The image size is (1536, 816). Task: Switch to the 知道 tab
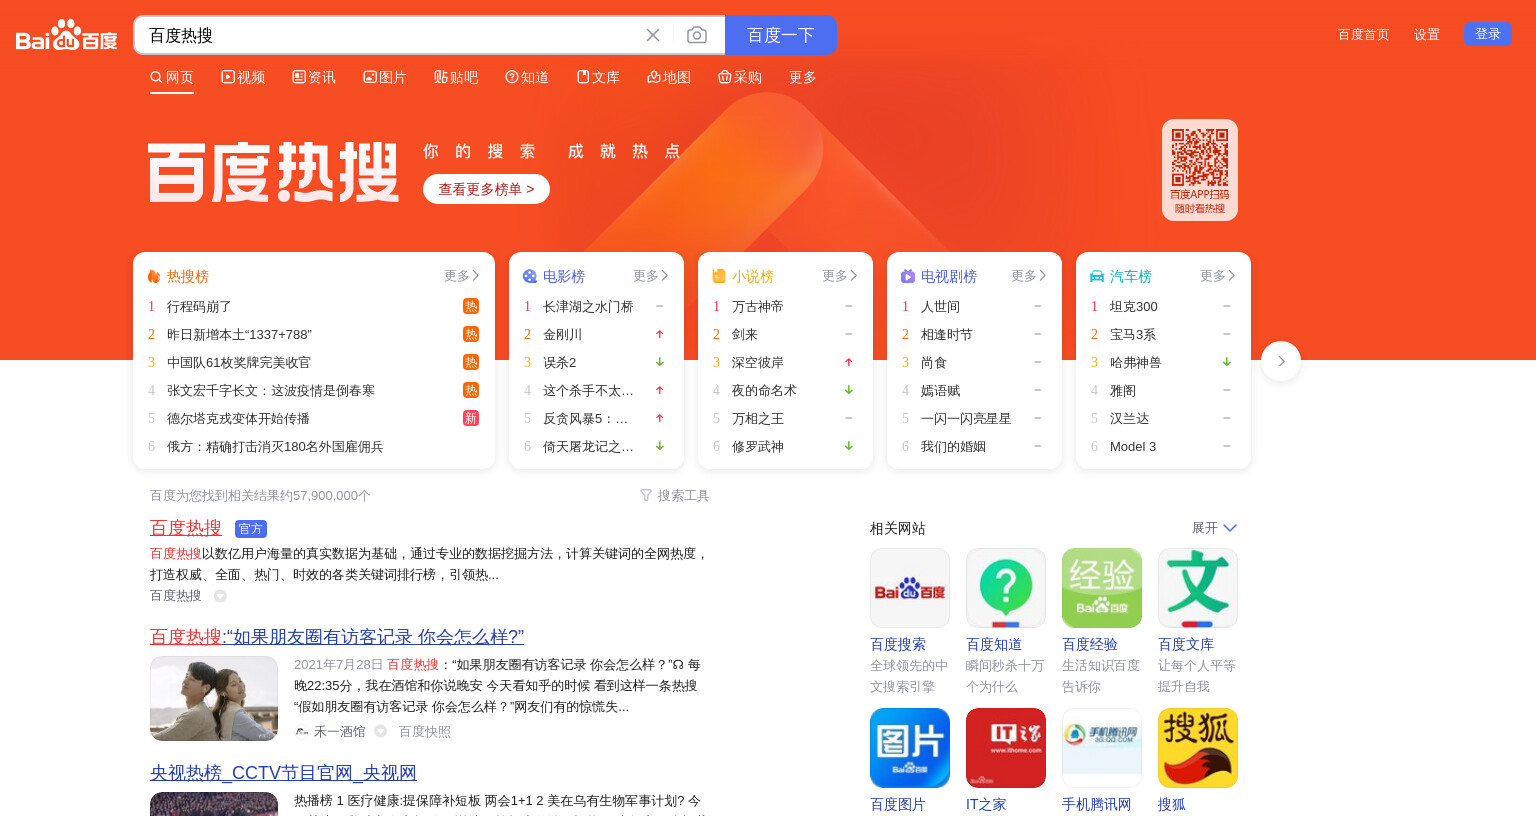[x=527, y=77]
